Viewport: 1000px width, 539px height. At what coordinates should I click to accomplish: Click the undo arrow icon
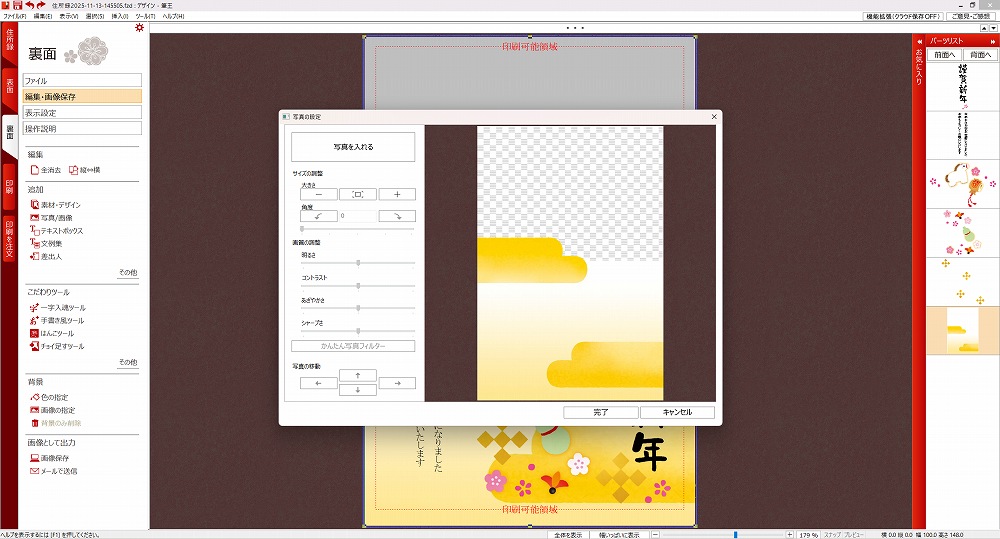pos(30,6)
